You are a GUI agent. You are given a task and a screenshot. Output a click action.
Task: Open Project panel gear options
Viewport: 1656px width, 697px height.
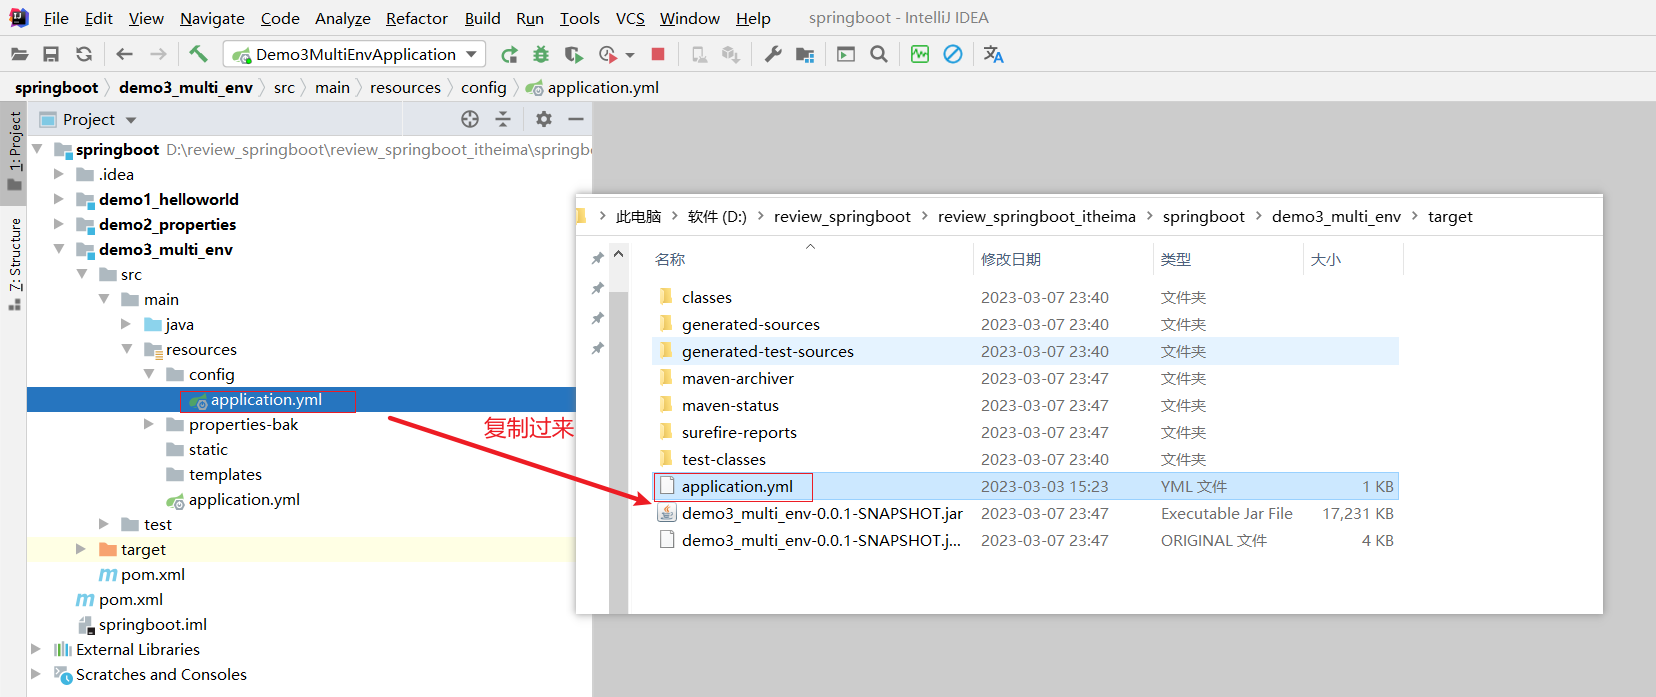point(543,119)
